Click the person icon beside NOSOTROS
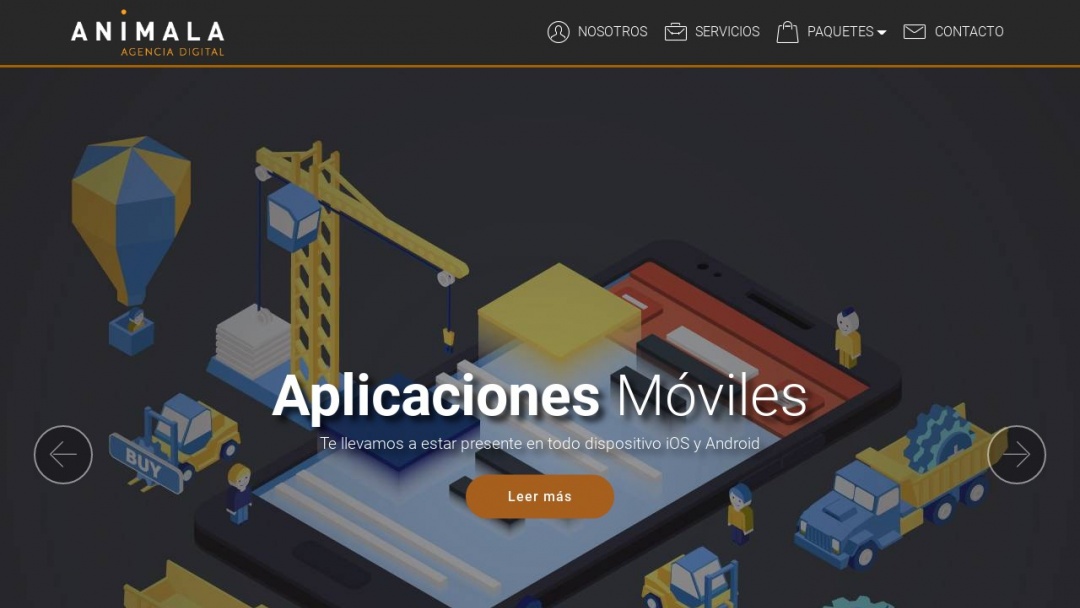This screenshot has height=608, width=1080. (x=558, y=31)
